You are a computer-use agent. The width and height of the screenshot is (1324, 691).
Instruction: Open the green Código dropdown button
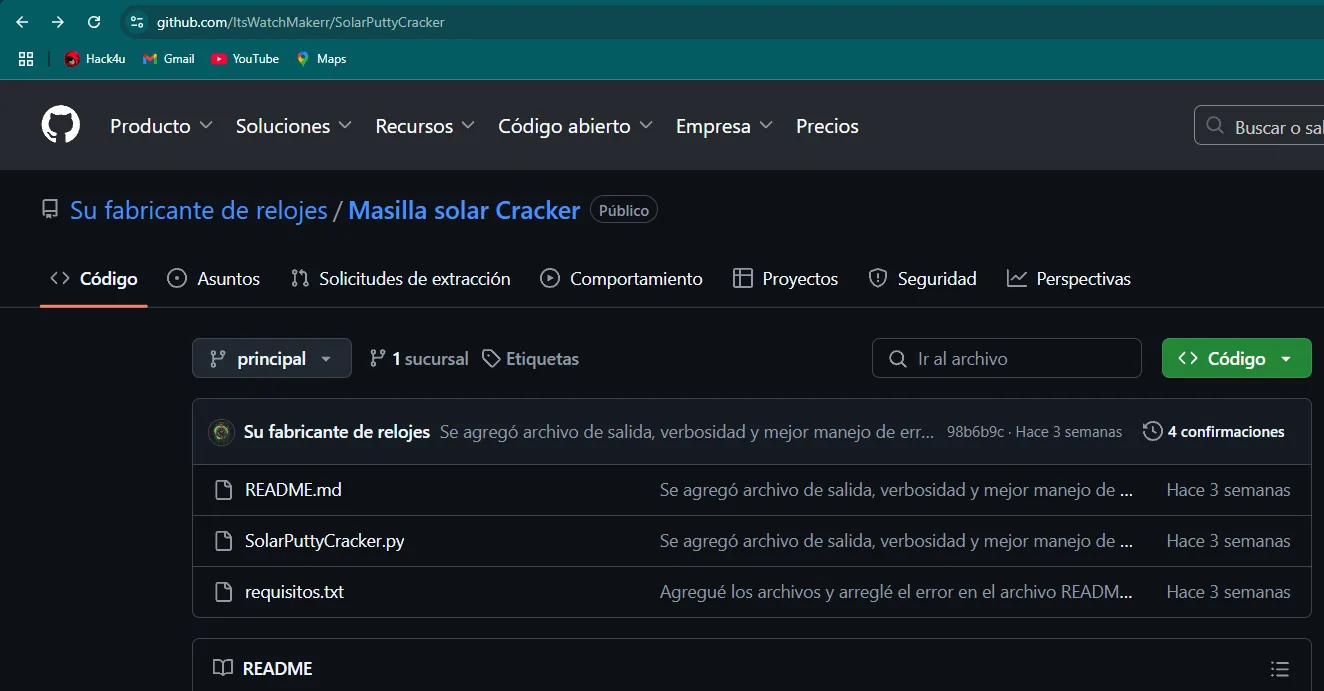click(x=1236, y=358)
